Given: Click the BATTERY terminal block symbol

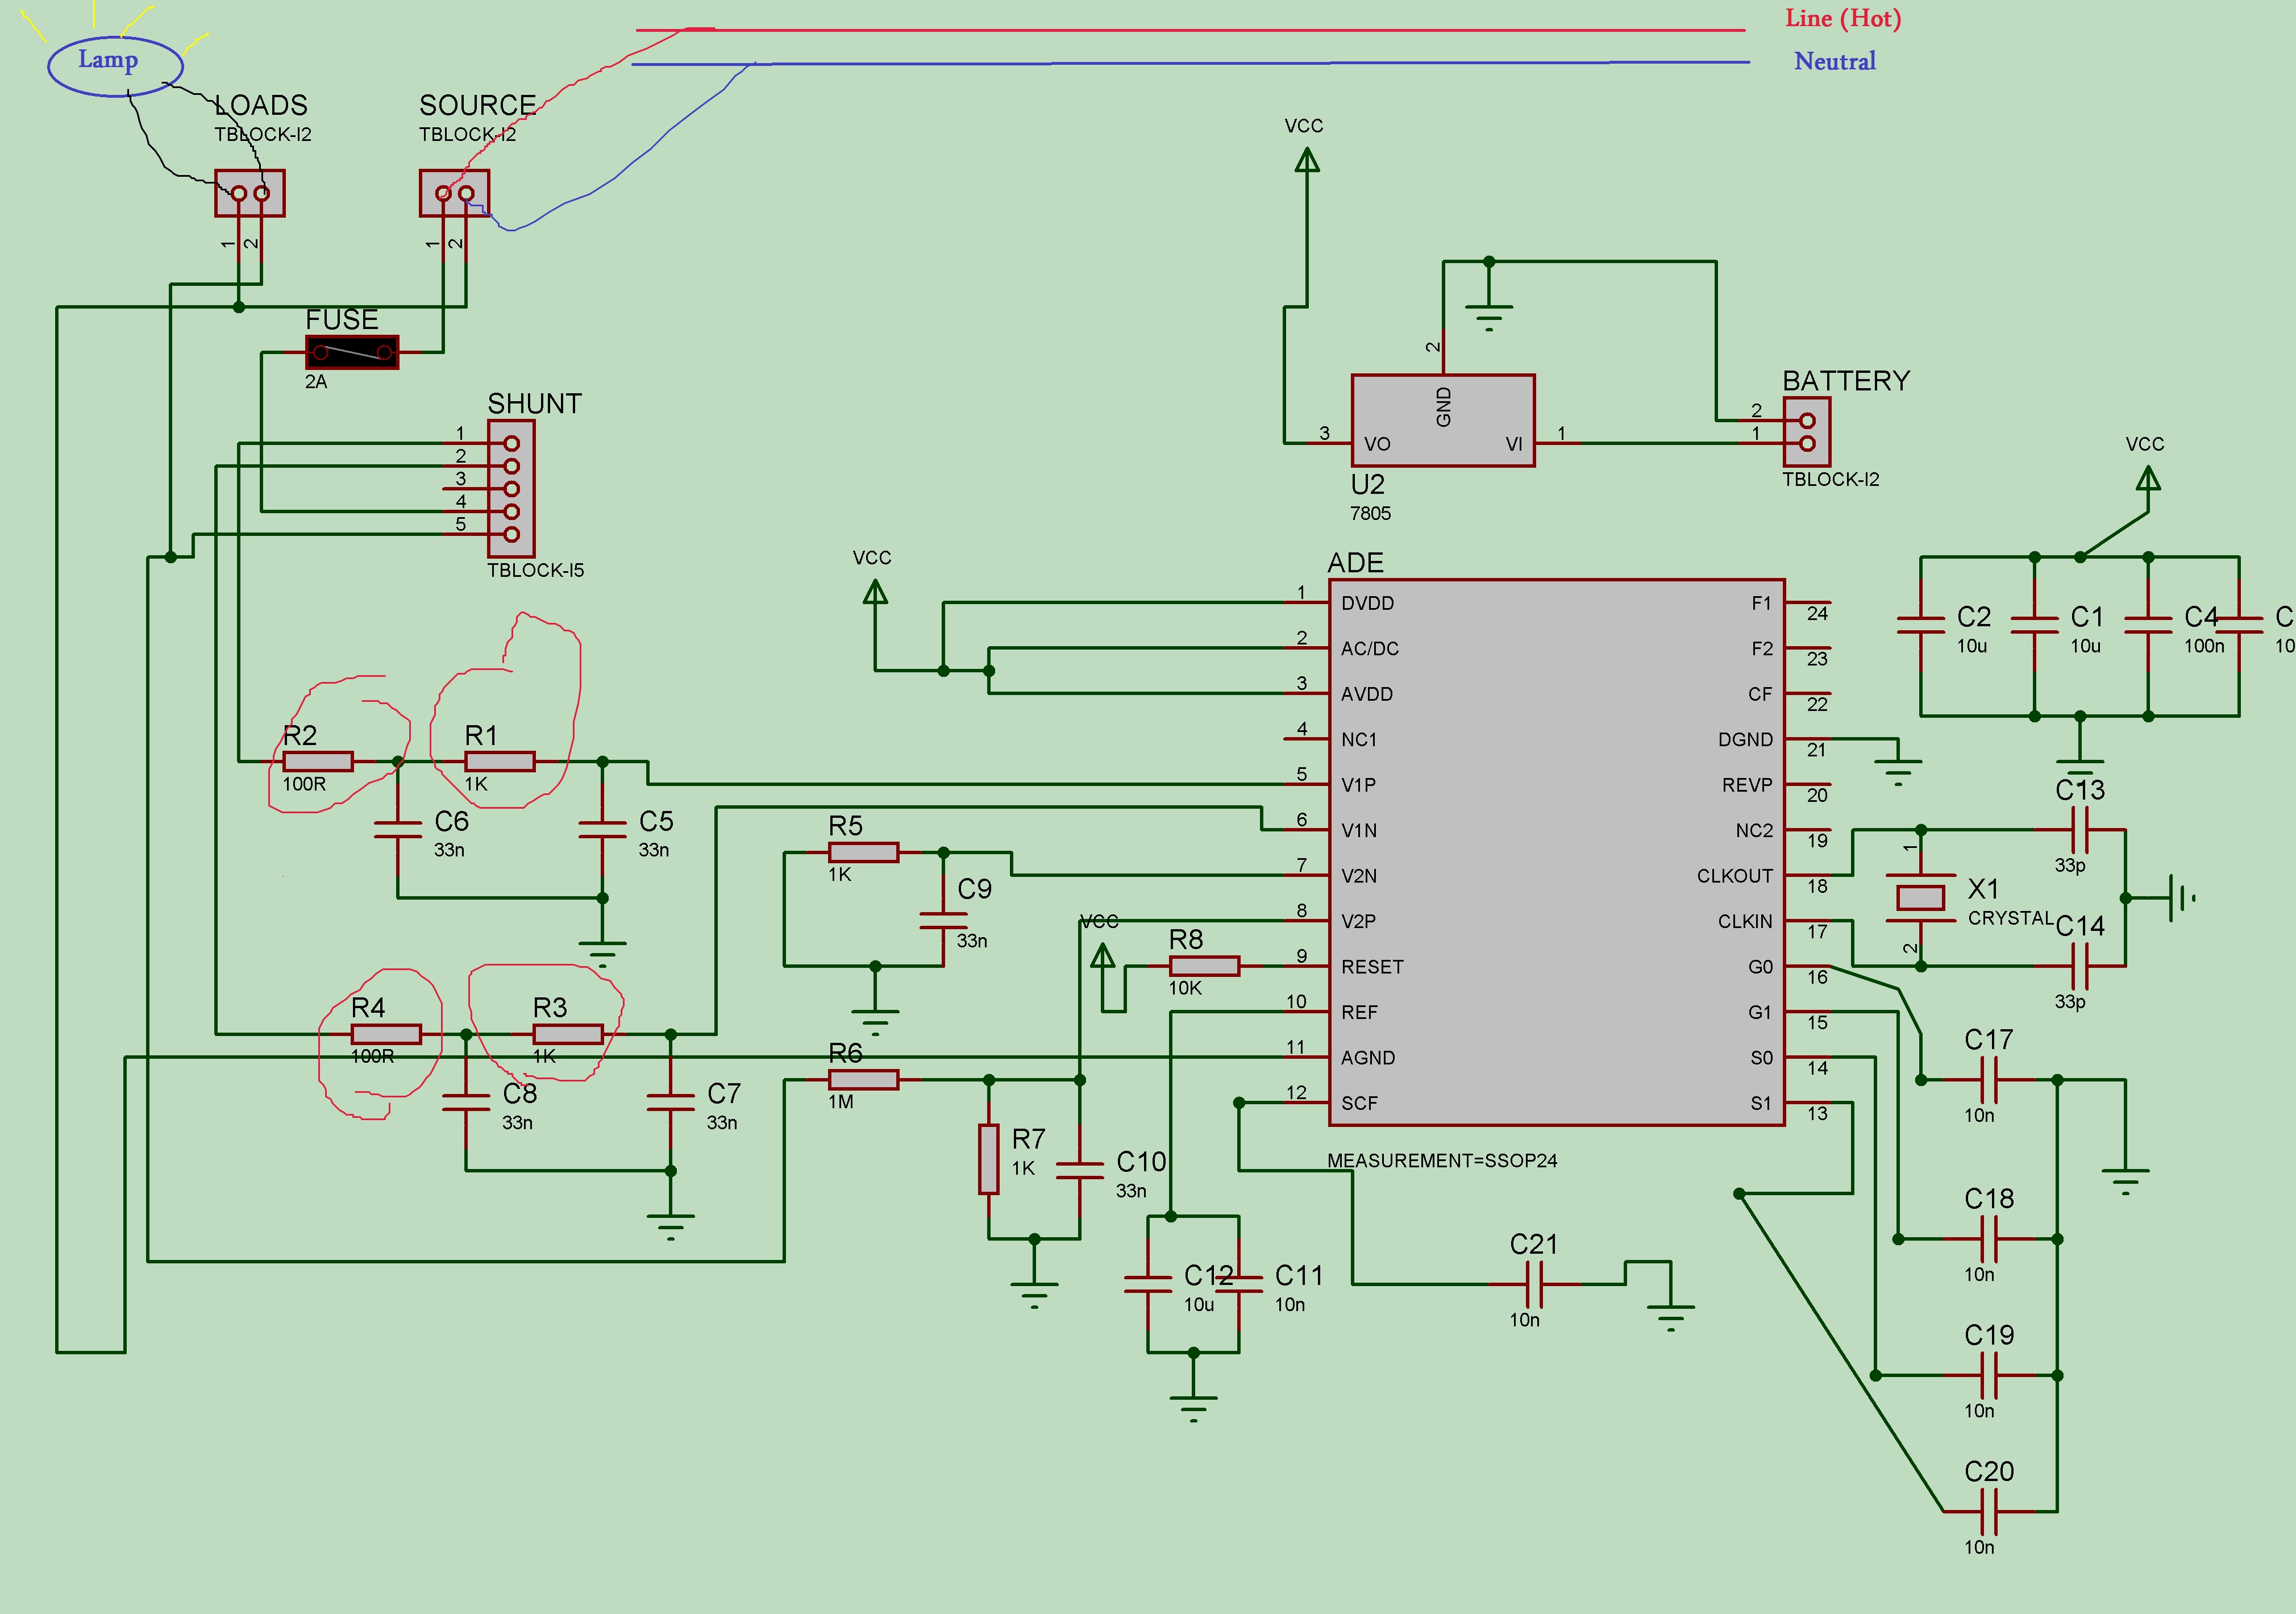Looking at the screenshot, I should (x=1807, y=432).
